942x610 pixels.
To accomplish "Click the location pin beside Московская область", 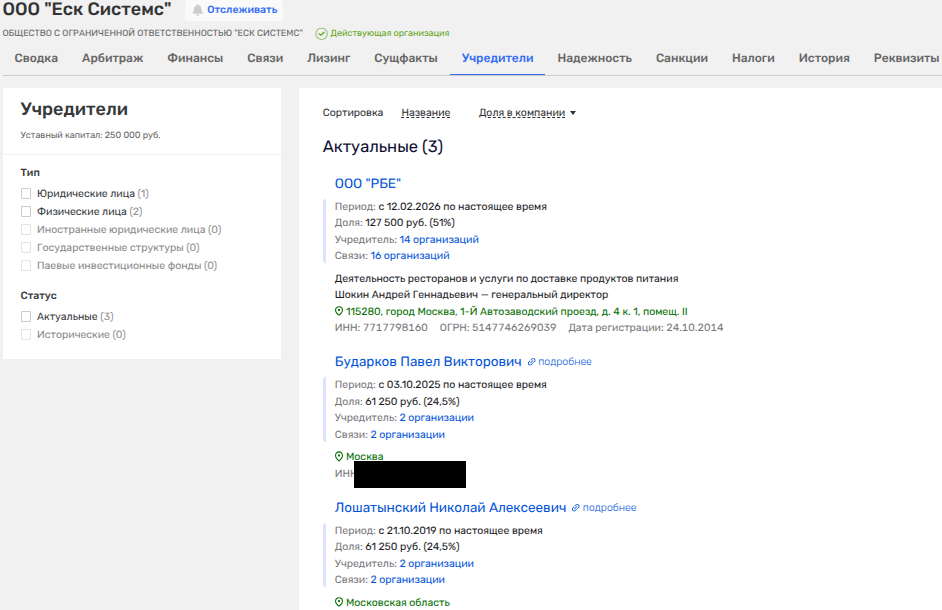I will pos(339,603).
